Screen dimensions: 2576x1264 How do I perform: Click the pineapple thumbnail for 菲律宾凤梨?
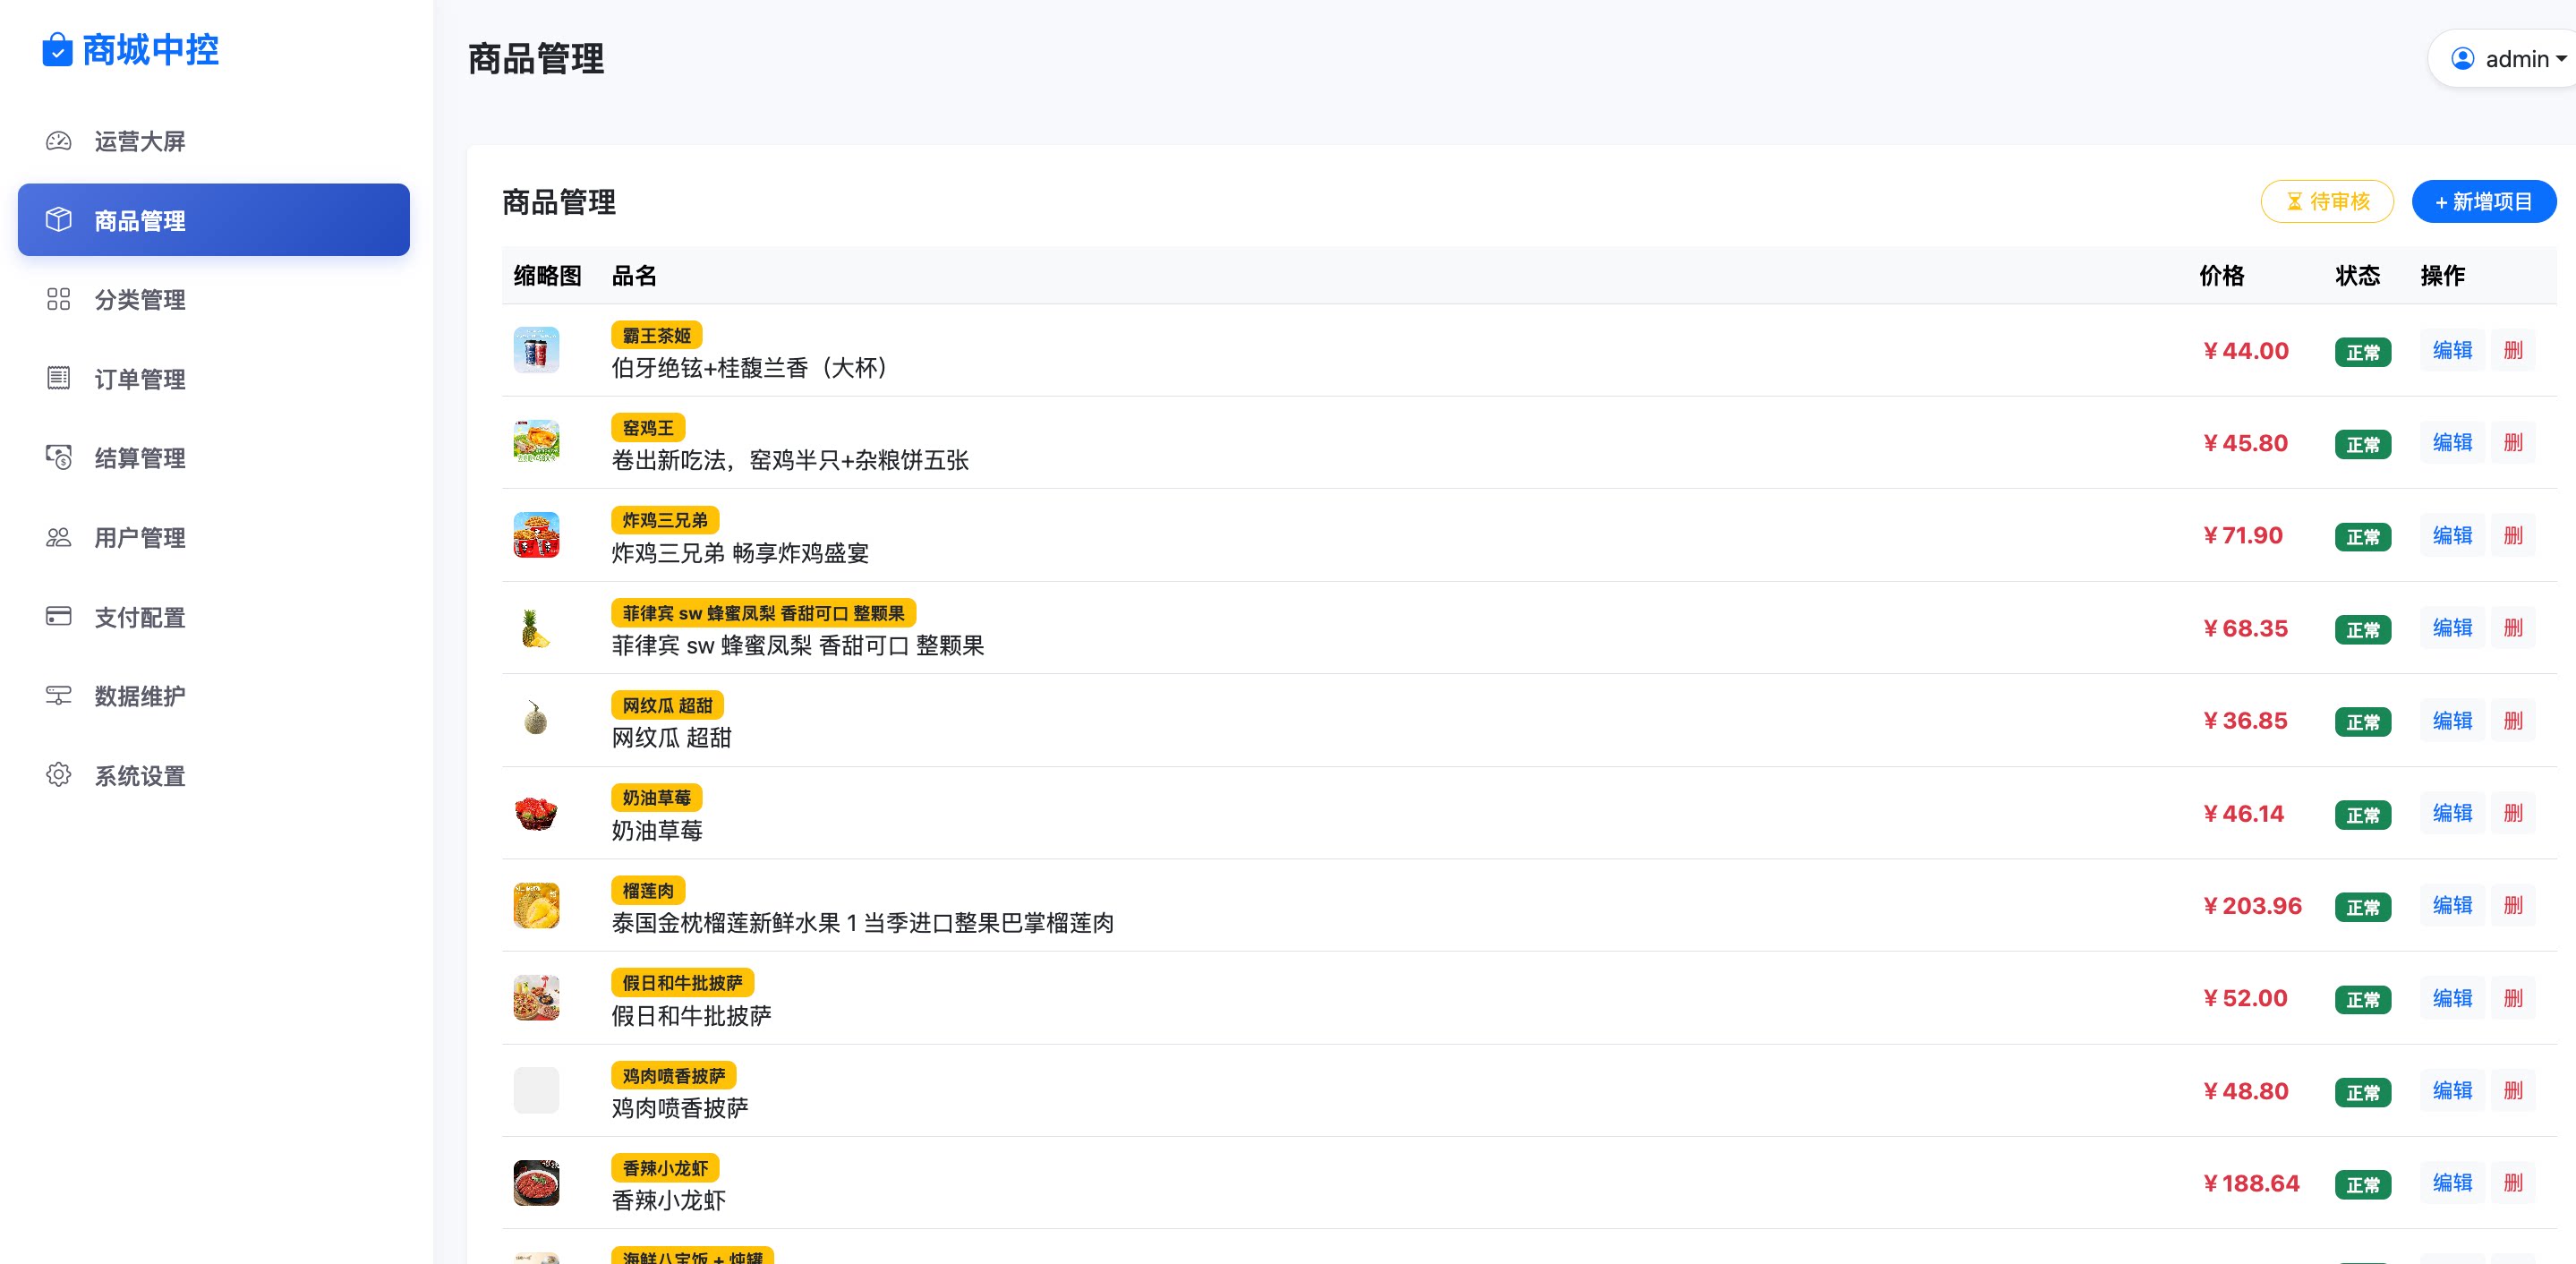click(x=536, y=628)
